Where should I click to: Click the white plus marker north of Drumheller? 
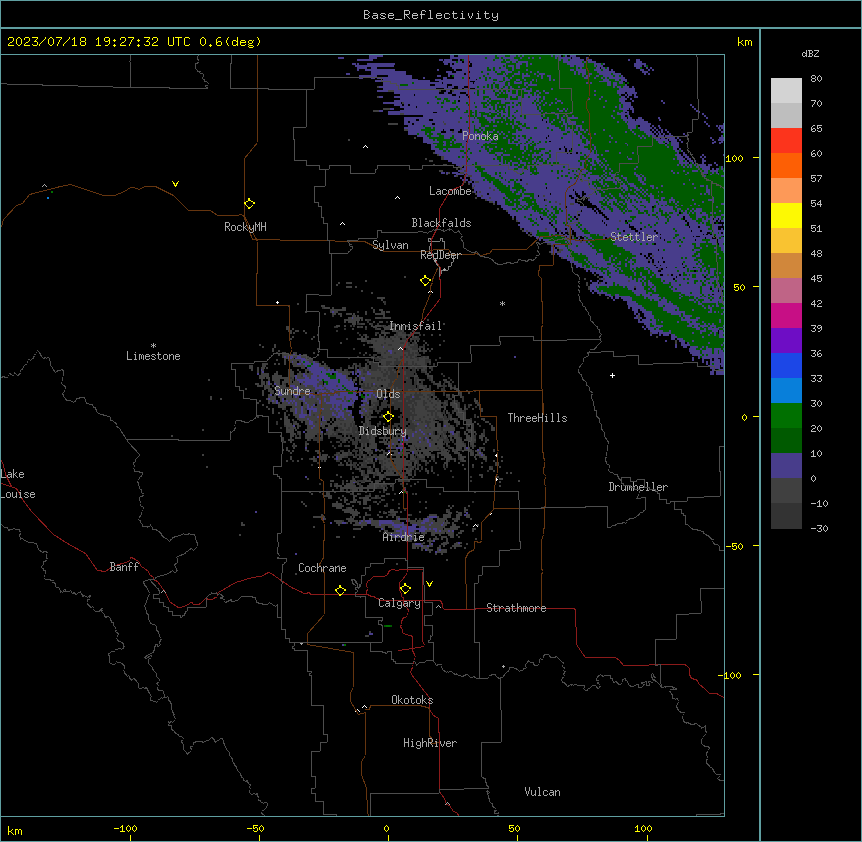[612, 375]
